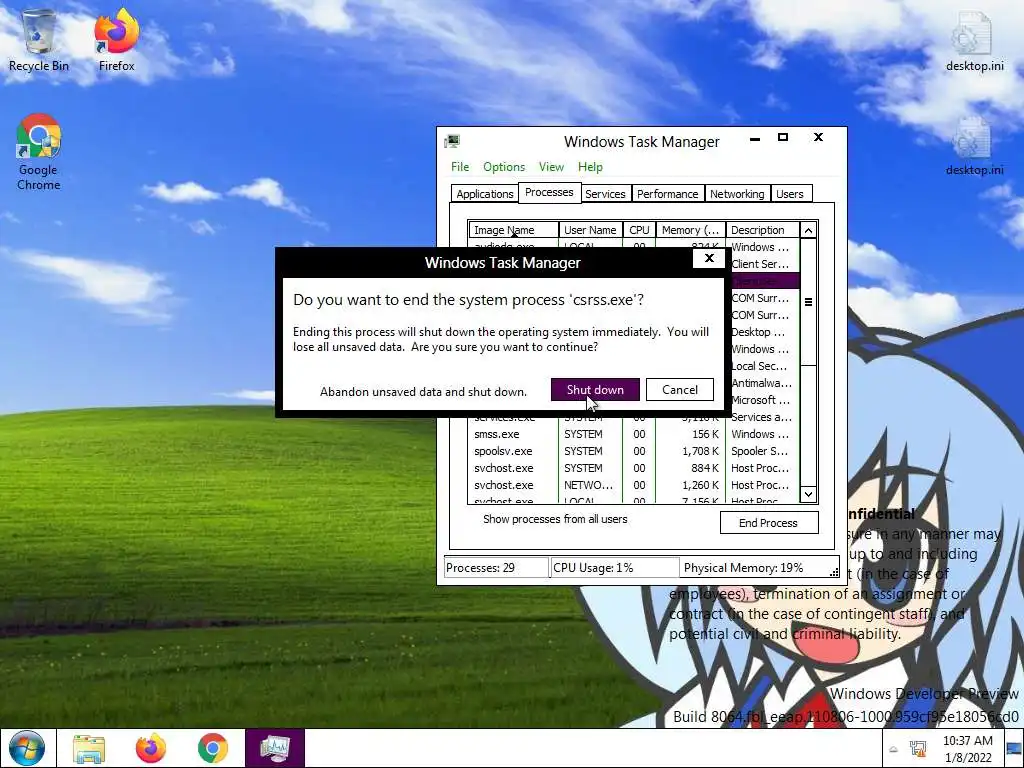Image resolution: width=1024 pixels, height=768 pixels.
Task: Switch to the Performance tab
Action: pos(667,194)
